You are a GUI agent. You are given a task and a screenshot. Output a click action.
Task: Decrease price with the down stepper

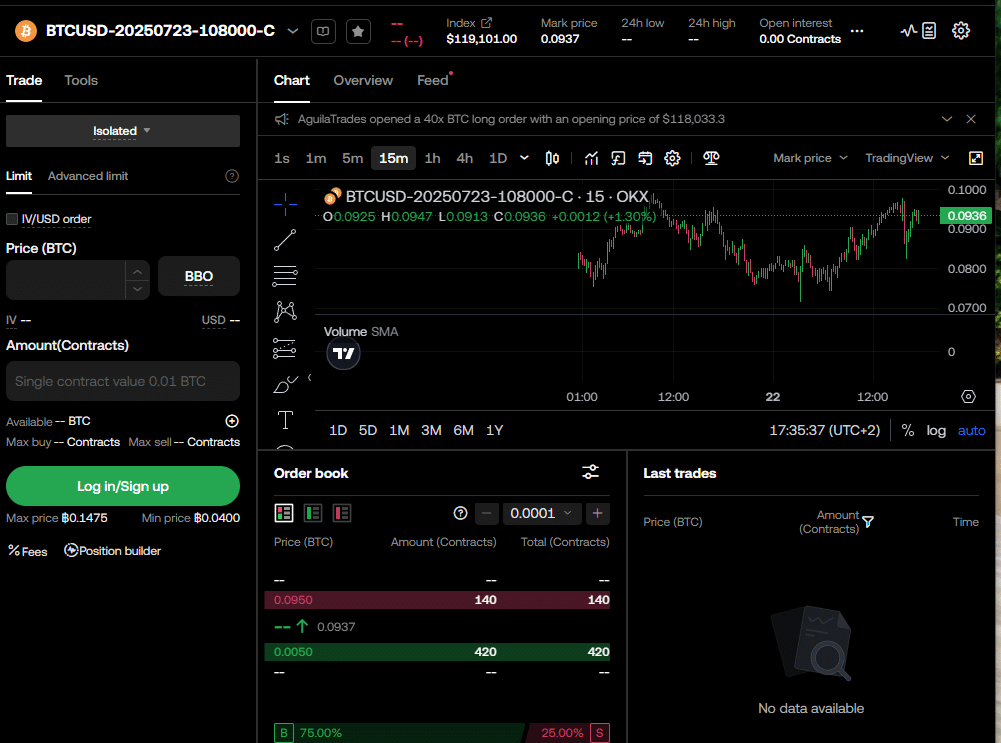[x=137, y=289]
